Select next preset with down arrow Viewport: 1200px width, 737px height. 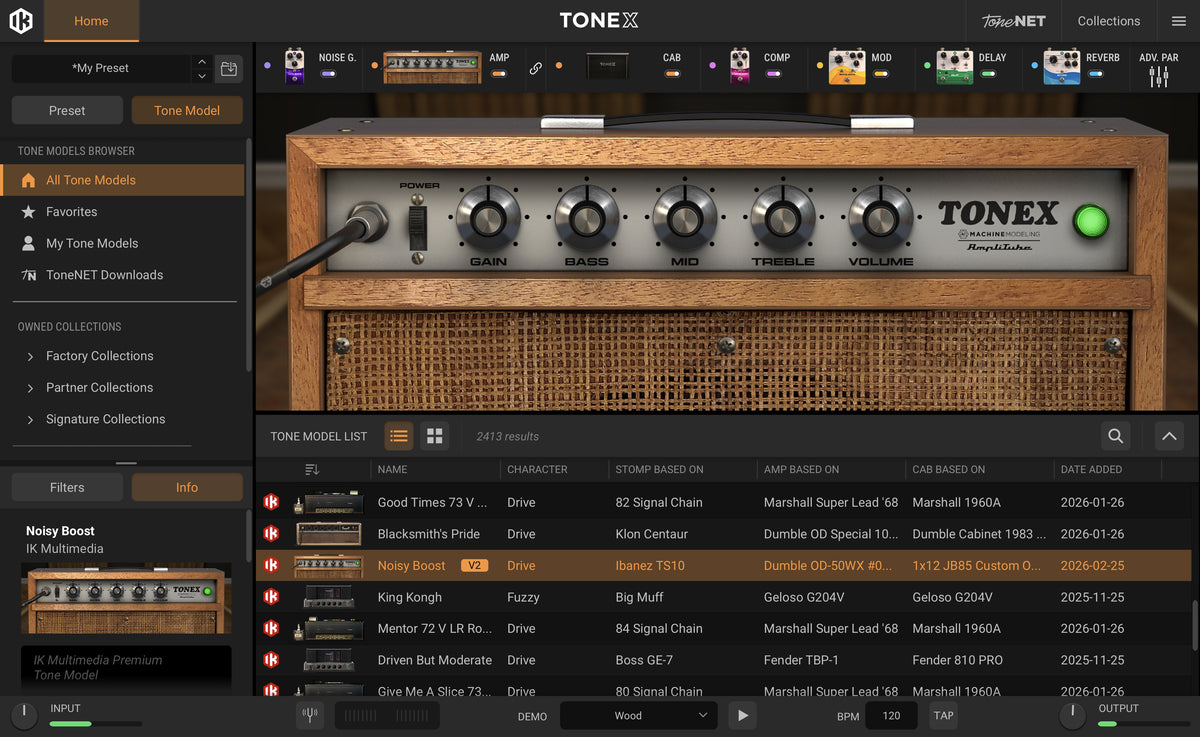pos(202,76)
